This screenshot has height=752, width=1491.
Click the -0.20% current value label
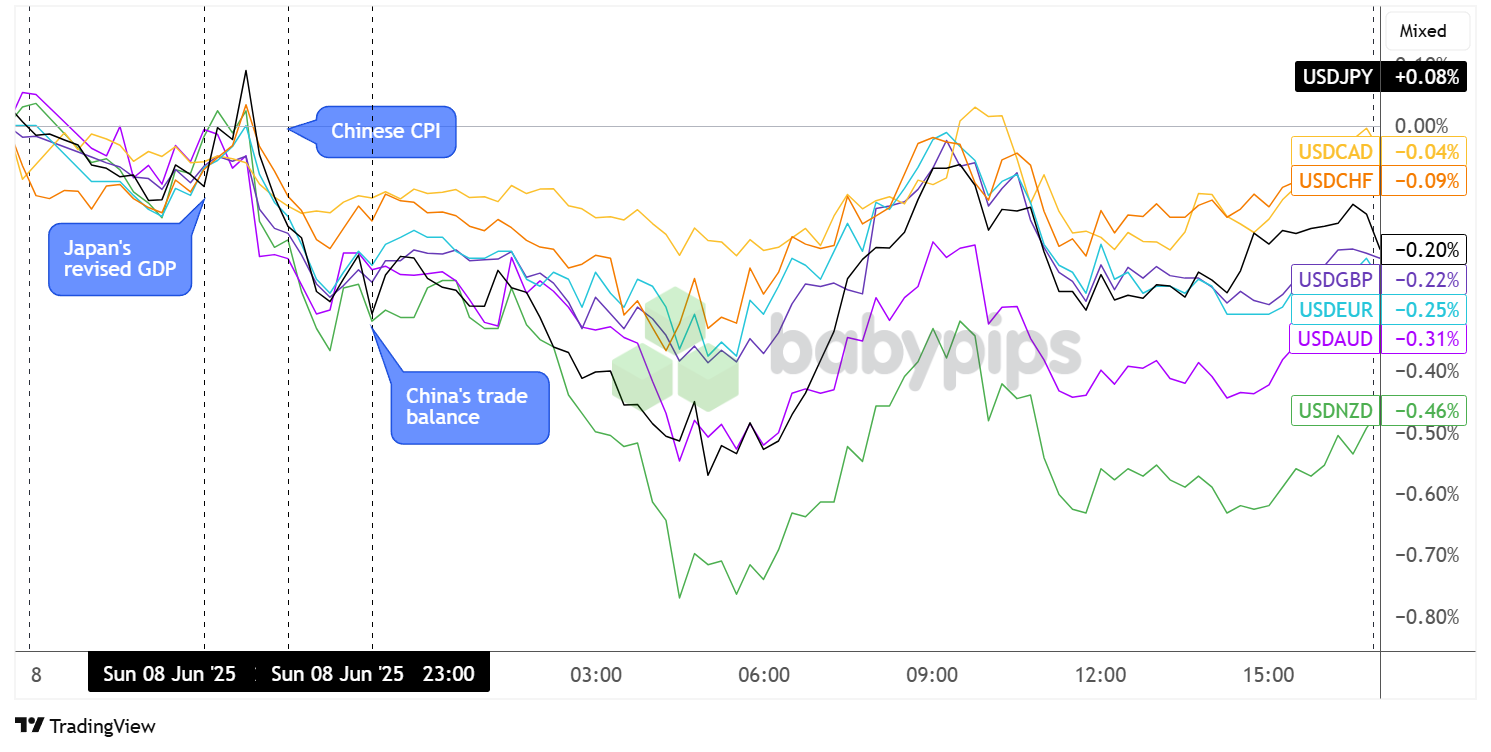point(1424,250)
